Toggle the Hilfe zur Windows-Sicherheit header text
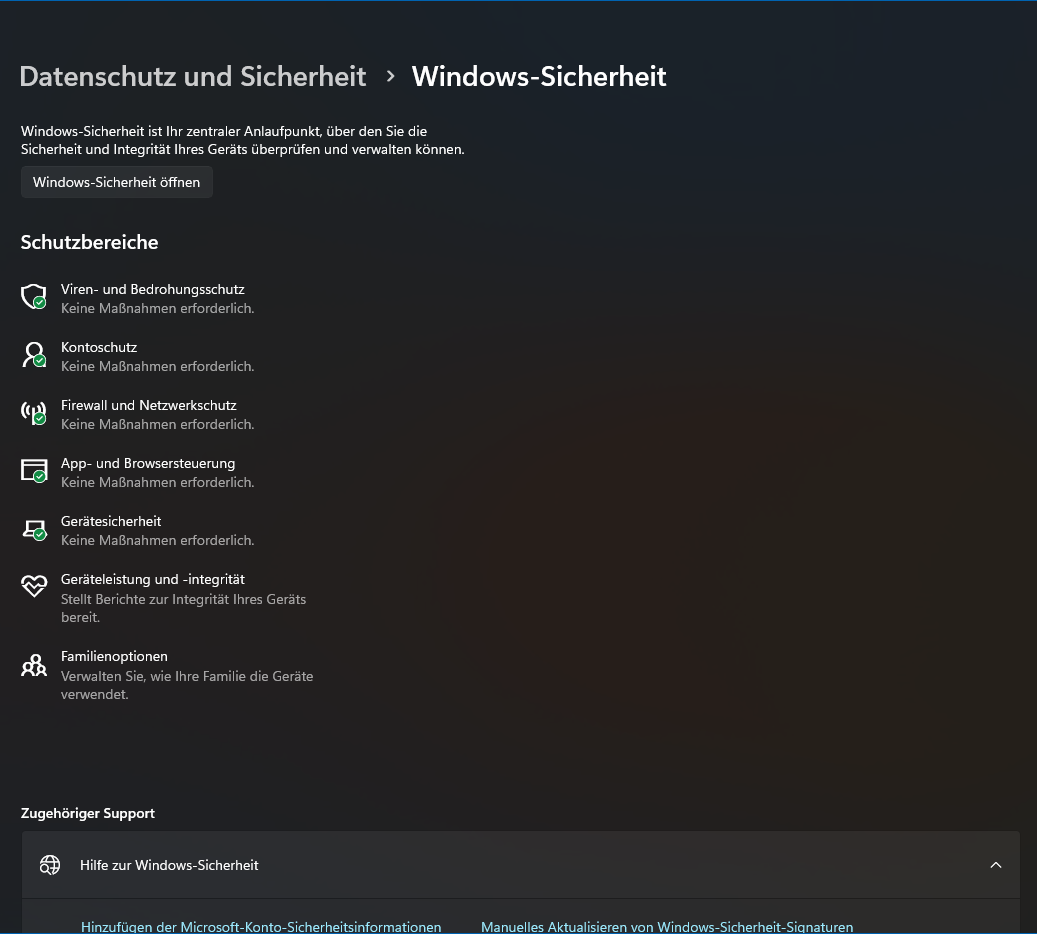 [169, 865]
